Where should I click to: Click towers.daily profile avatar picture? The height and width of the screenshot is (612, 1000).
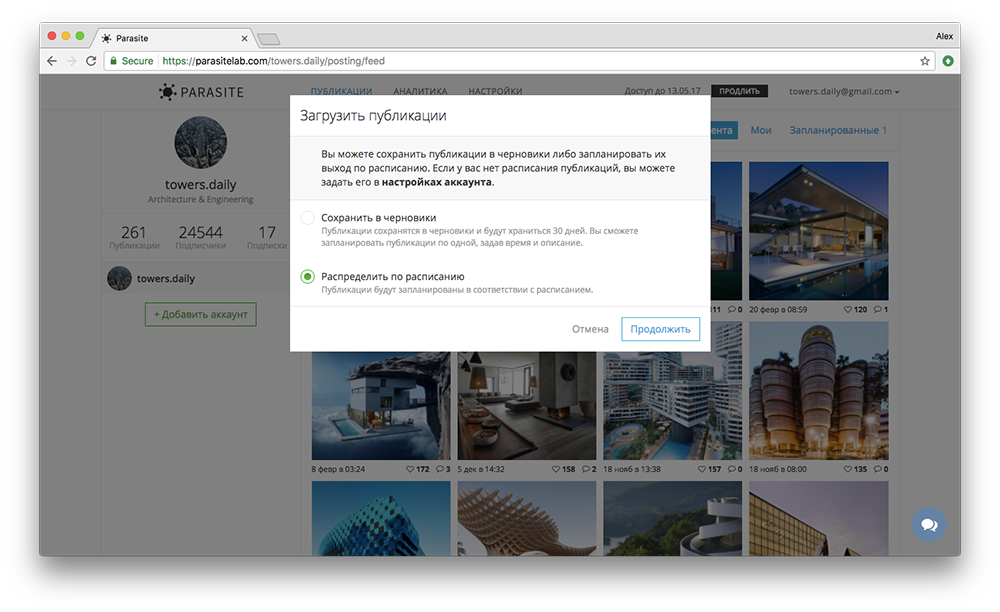pos(201,141)
